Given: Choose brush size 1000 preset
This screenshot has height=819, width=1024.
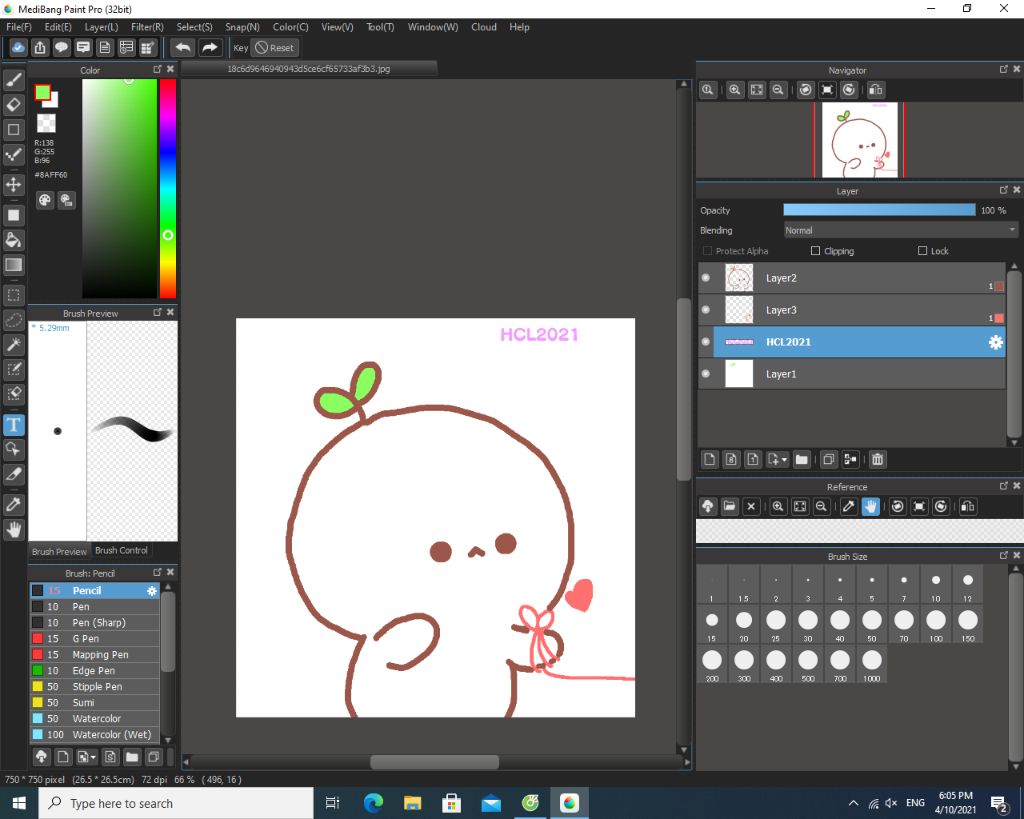Looking at the screenshot, I should click(872, 664).
